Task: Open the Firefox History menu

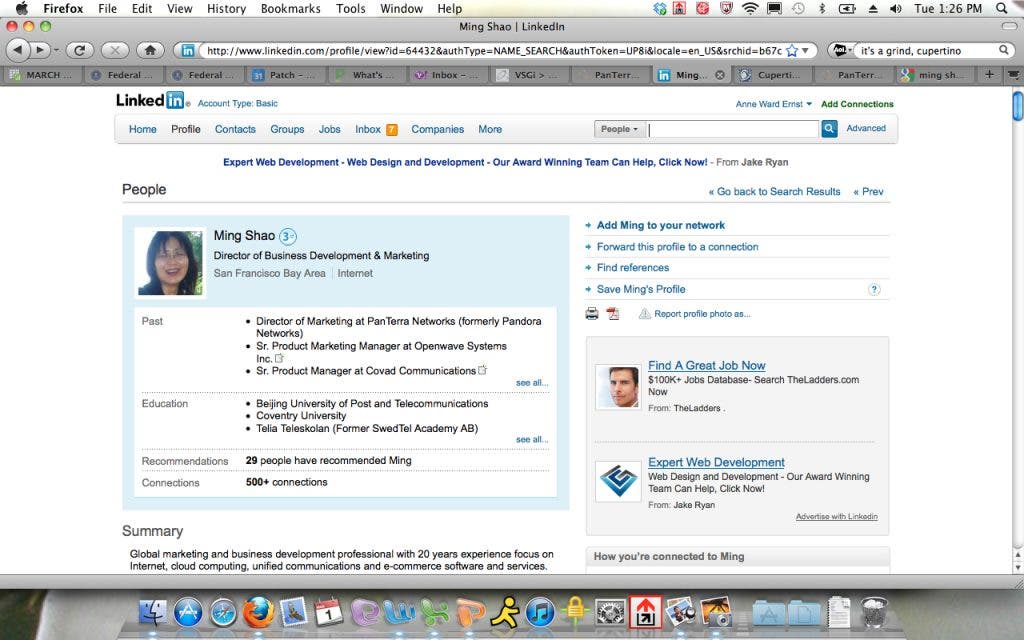Action: click(x=226, y=8)
